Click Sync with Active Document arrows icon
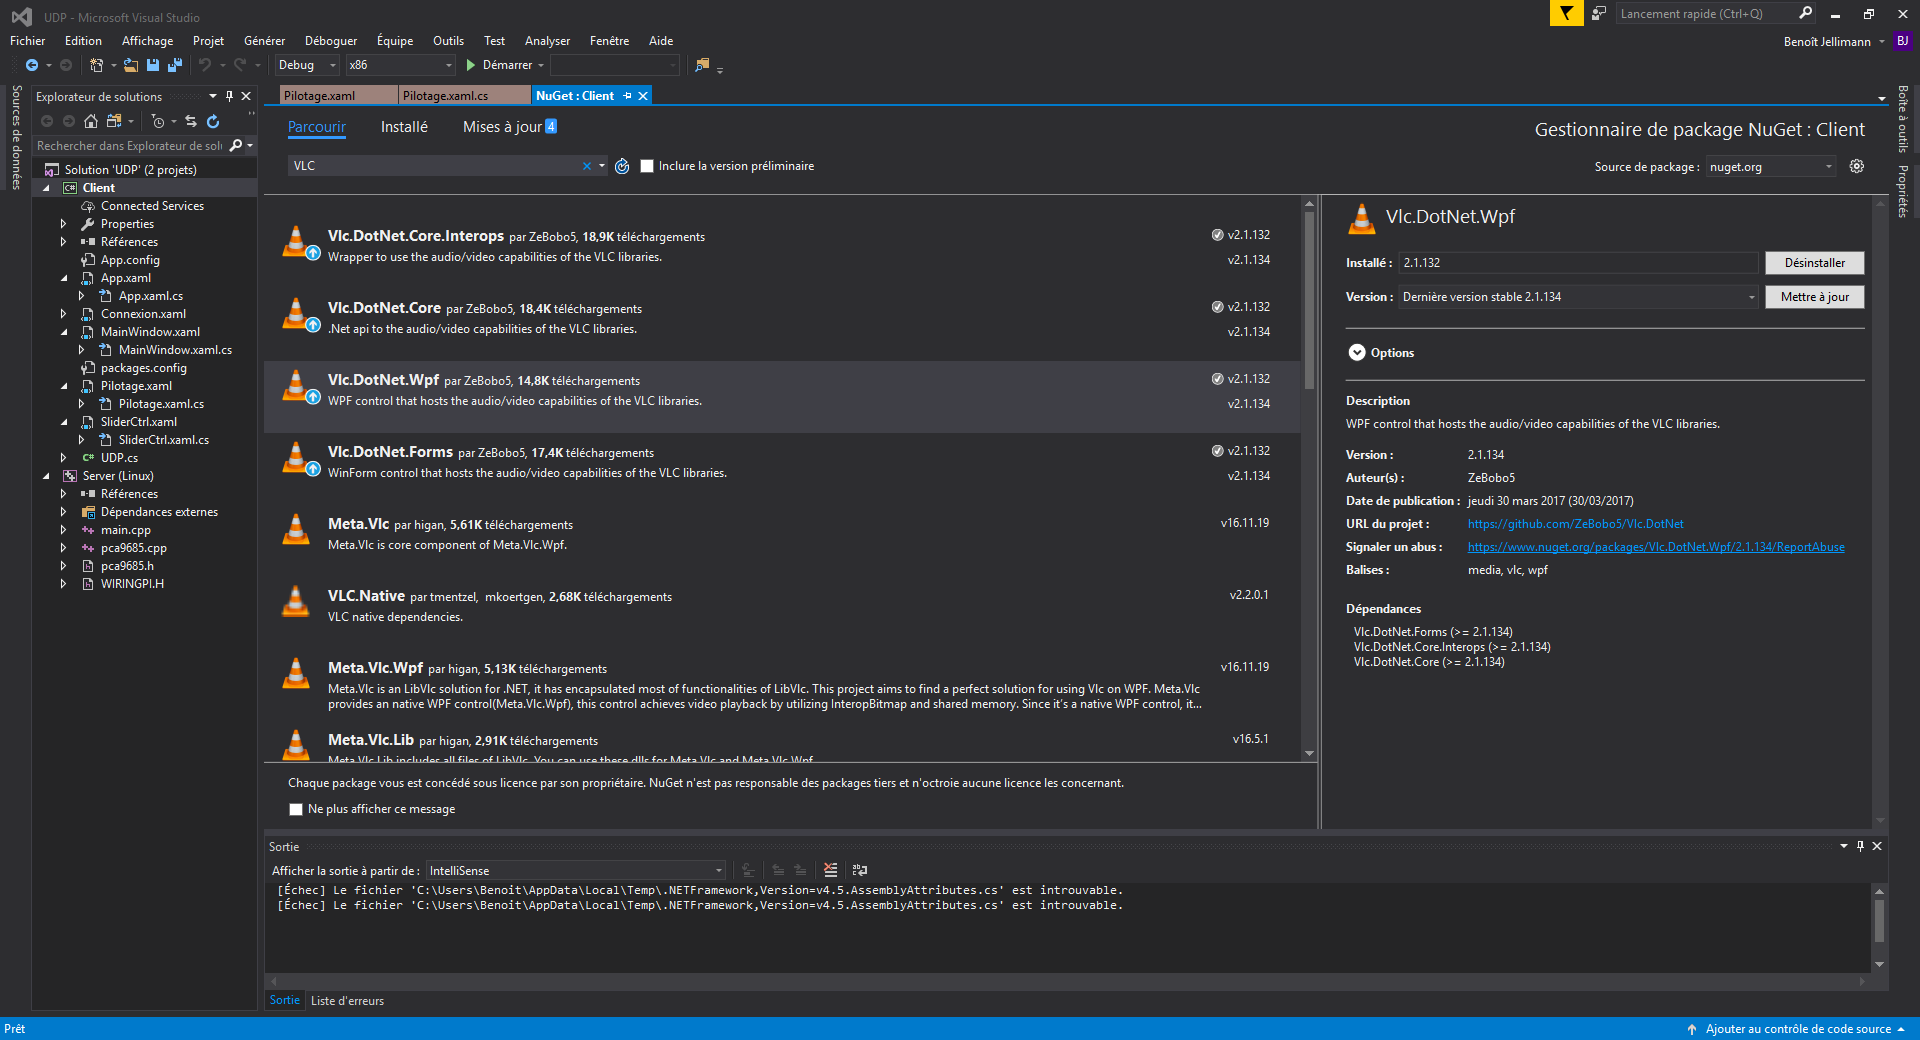Viewport: 1920px width, 1040px height. (x=191, y=121)
